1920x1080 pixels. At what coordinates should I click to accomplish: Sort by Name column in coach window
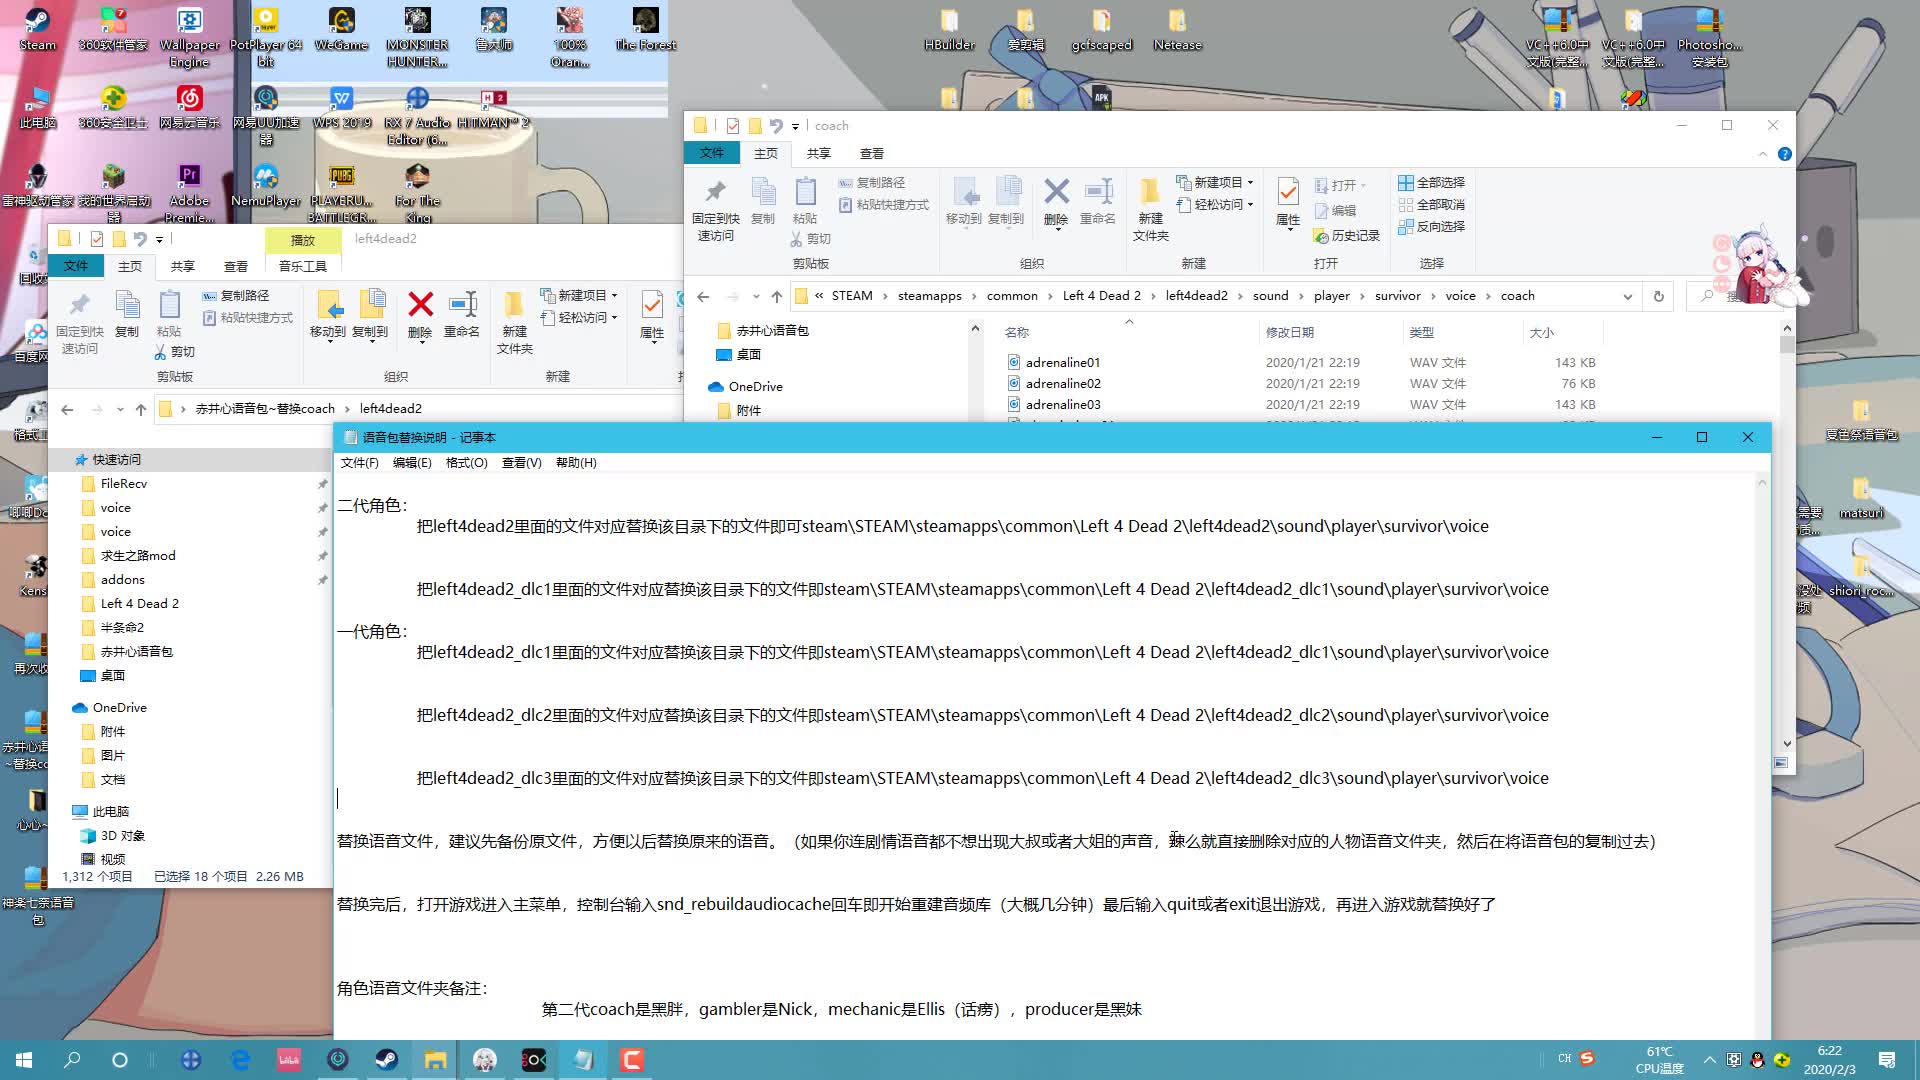[1017, 333]
